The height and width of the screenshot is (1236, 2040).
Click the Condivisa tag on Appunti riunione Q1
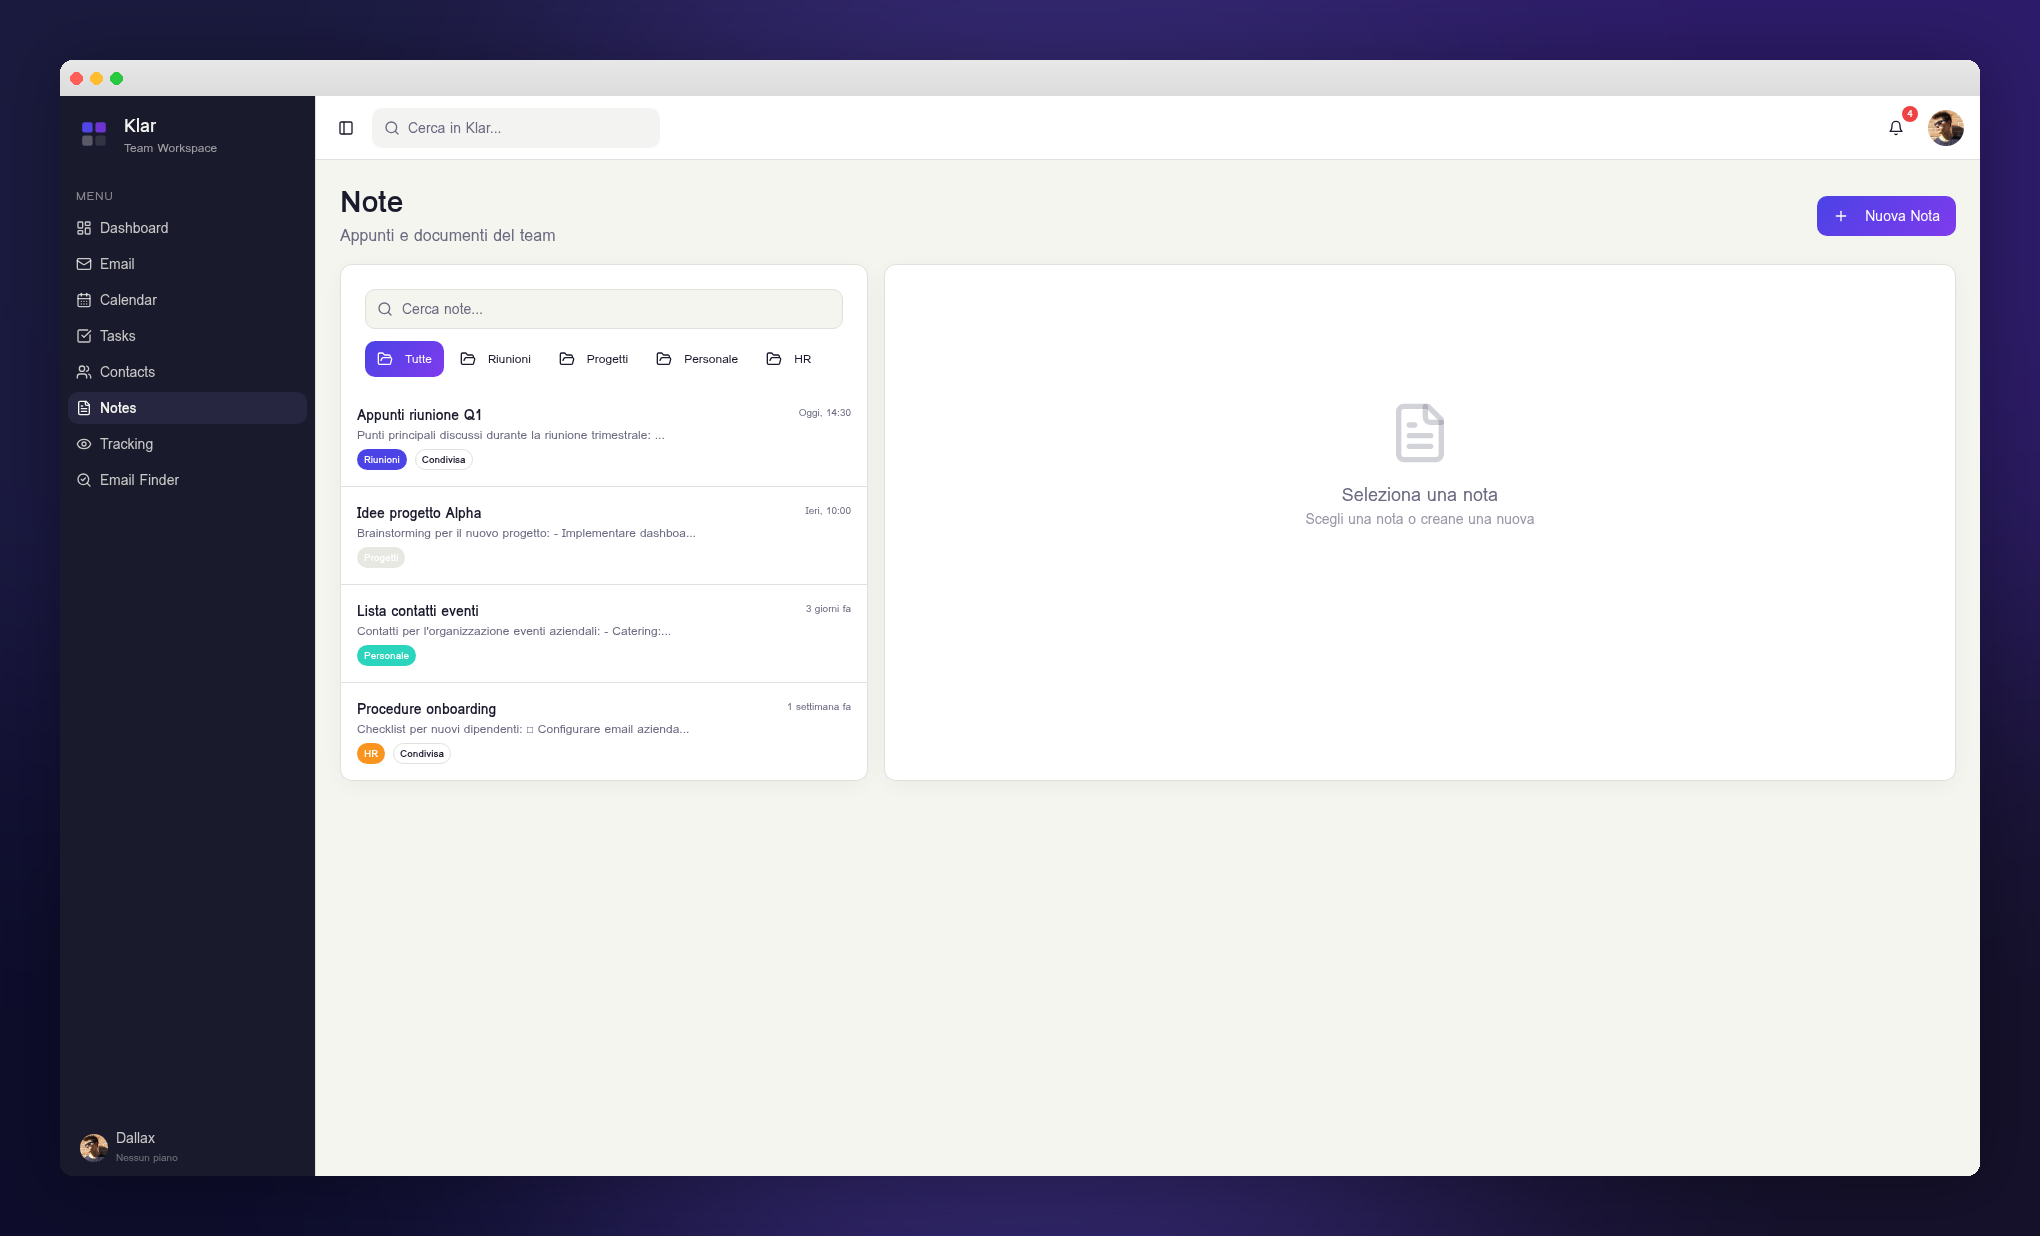(443, 459)
